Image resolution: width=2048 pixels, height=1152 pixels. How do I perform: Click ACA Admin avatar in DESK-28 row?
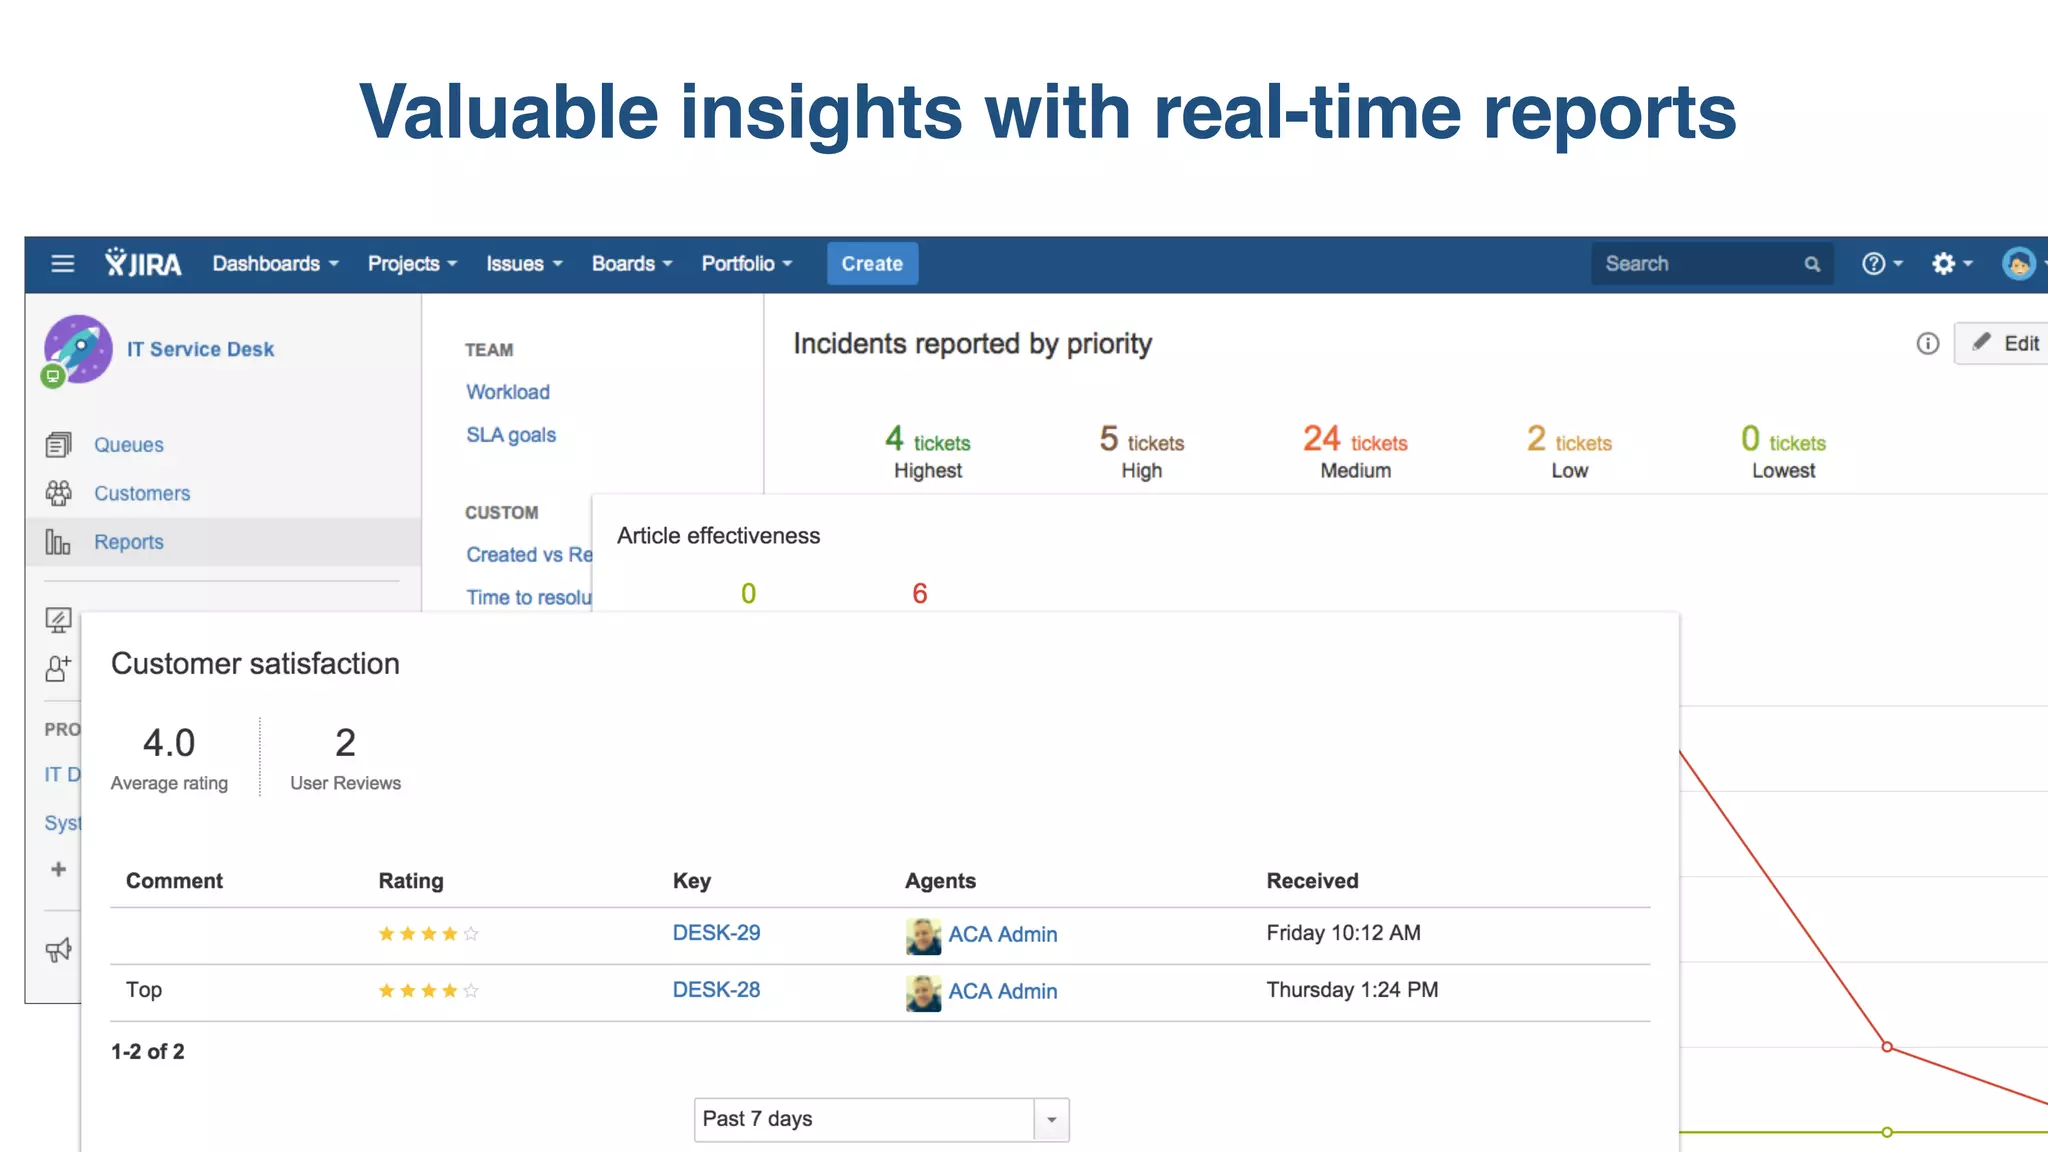[x=923, y=993]
